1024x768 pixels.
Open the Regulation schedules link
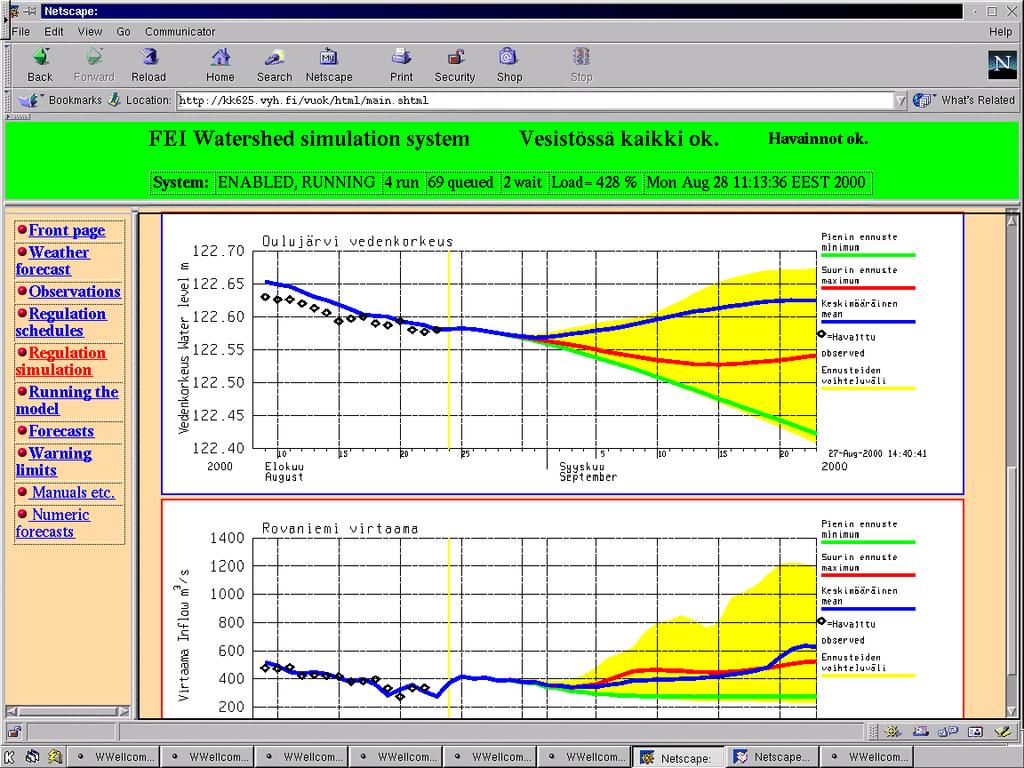61,322
